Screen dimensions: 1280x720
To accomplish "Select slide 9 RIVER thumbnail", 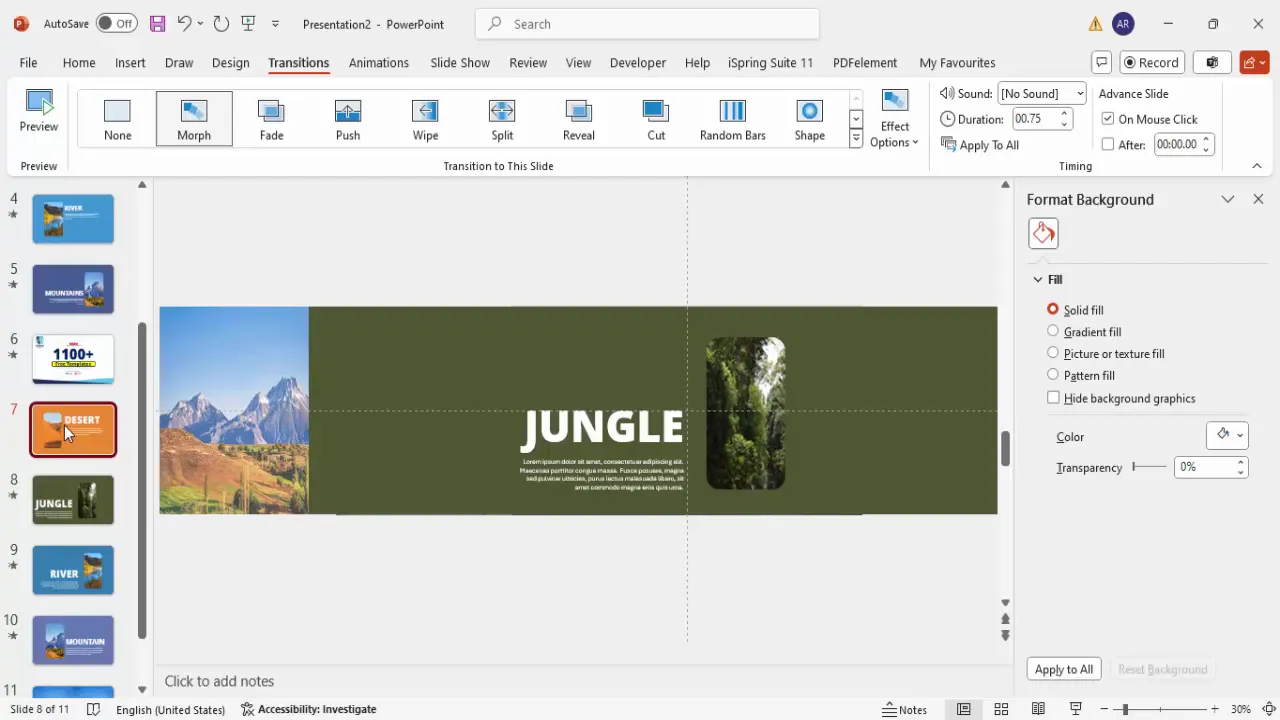I will [x=73, y=570].
